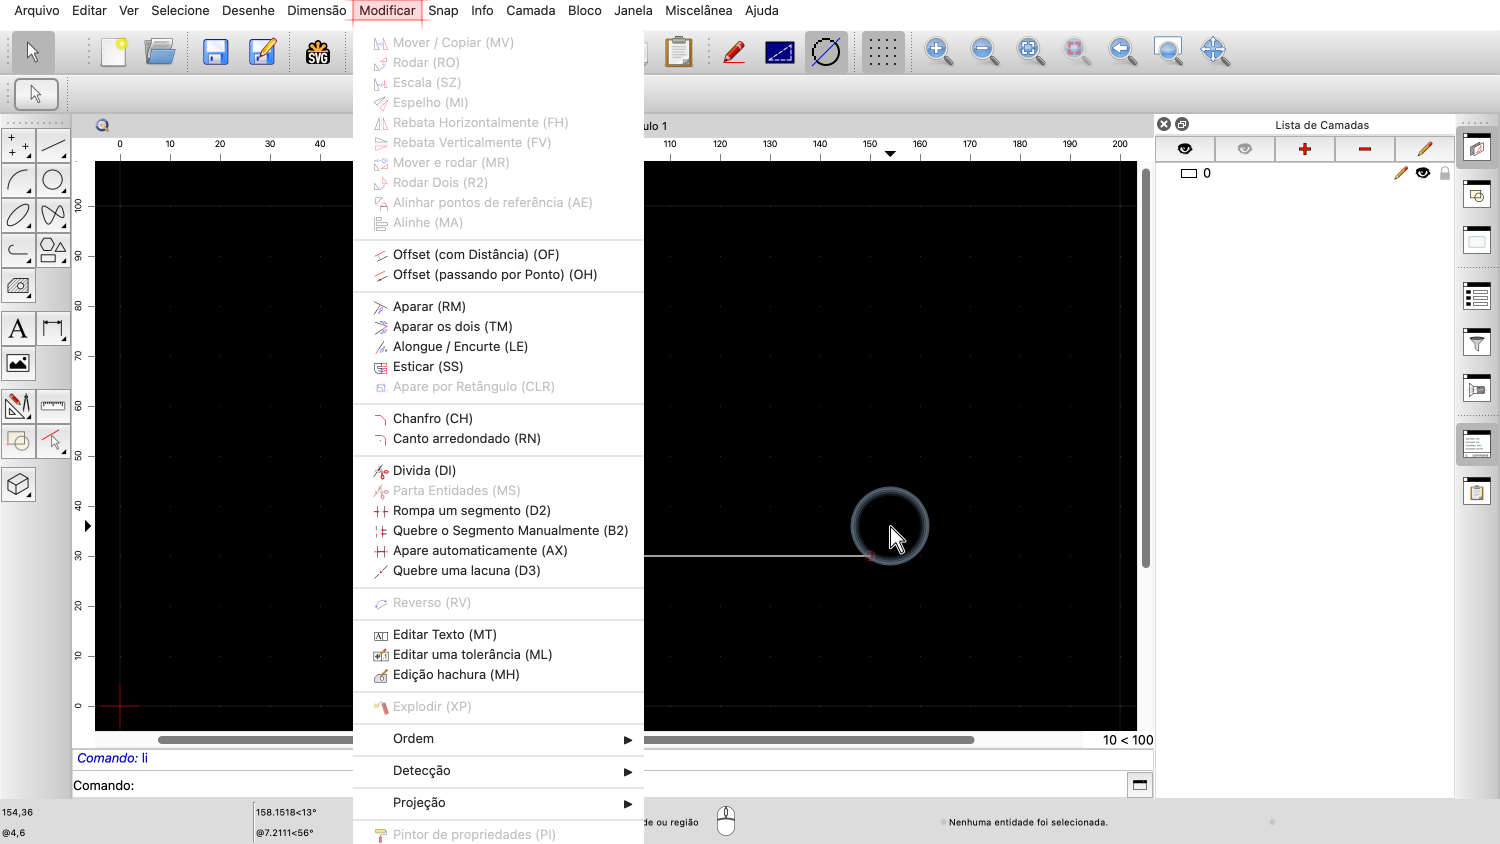1500x844 pixels.
Task: Click the save floppy disk icon
Action: pos(215,52)
